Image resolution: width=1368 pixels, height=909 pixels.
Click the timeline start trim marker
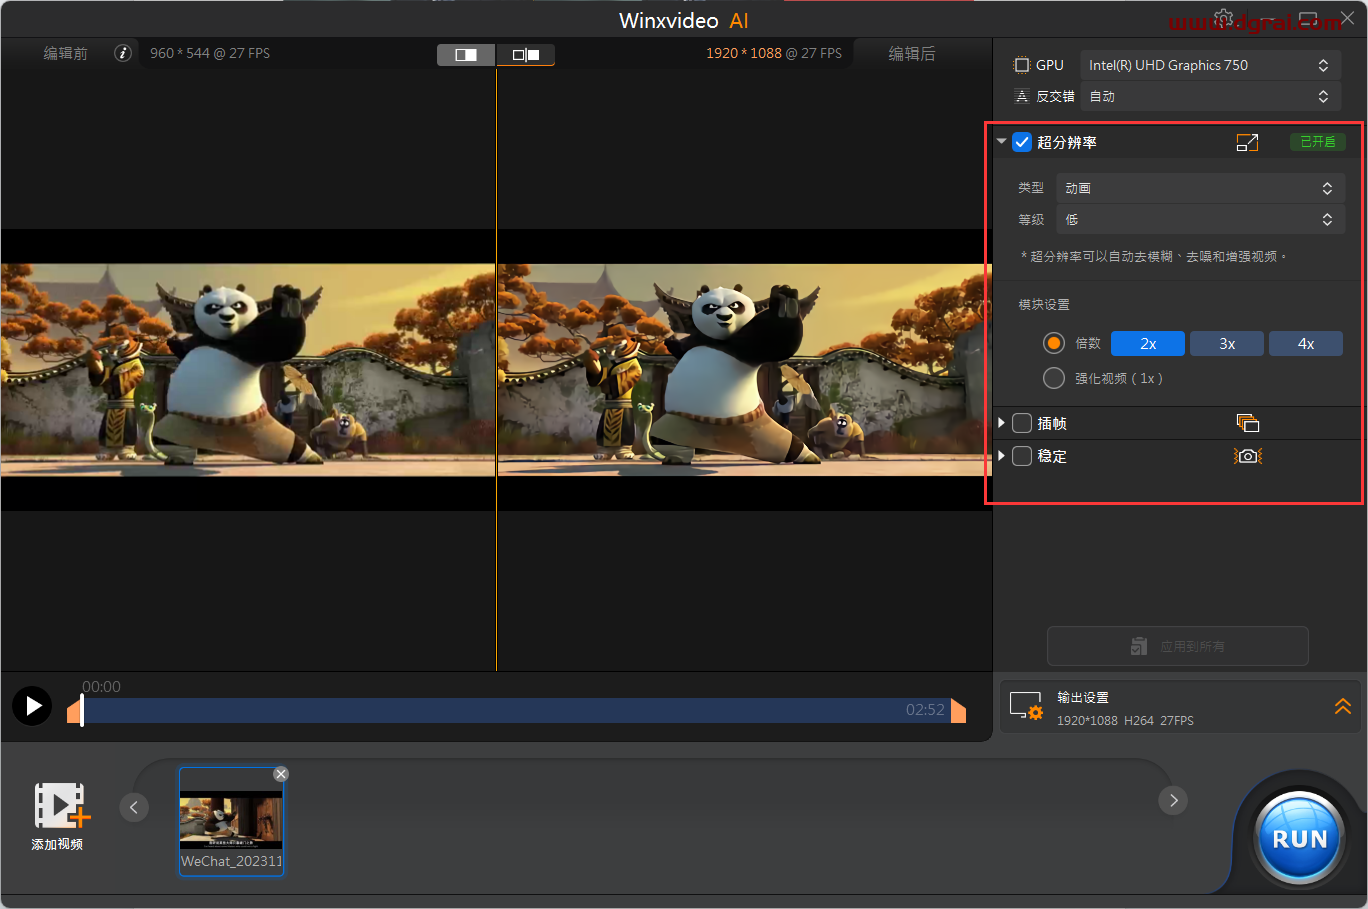point(74,711)
